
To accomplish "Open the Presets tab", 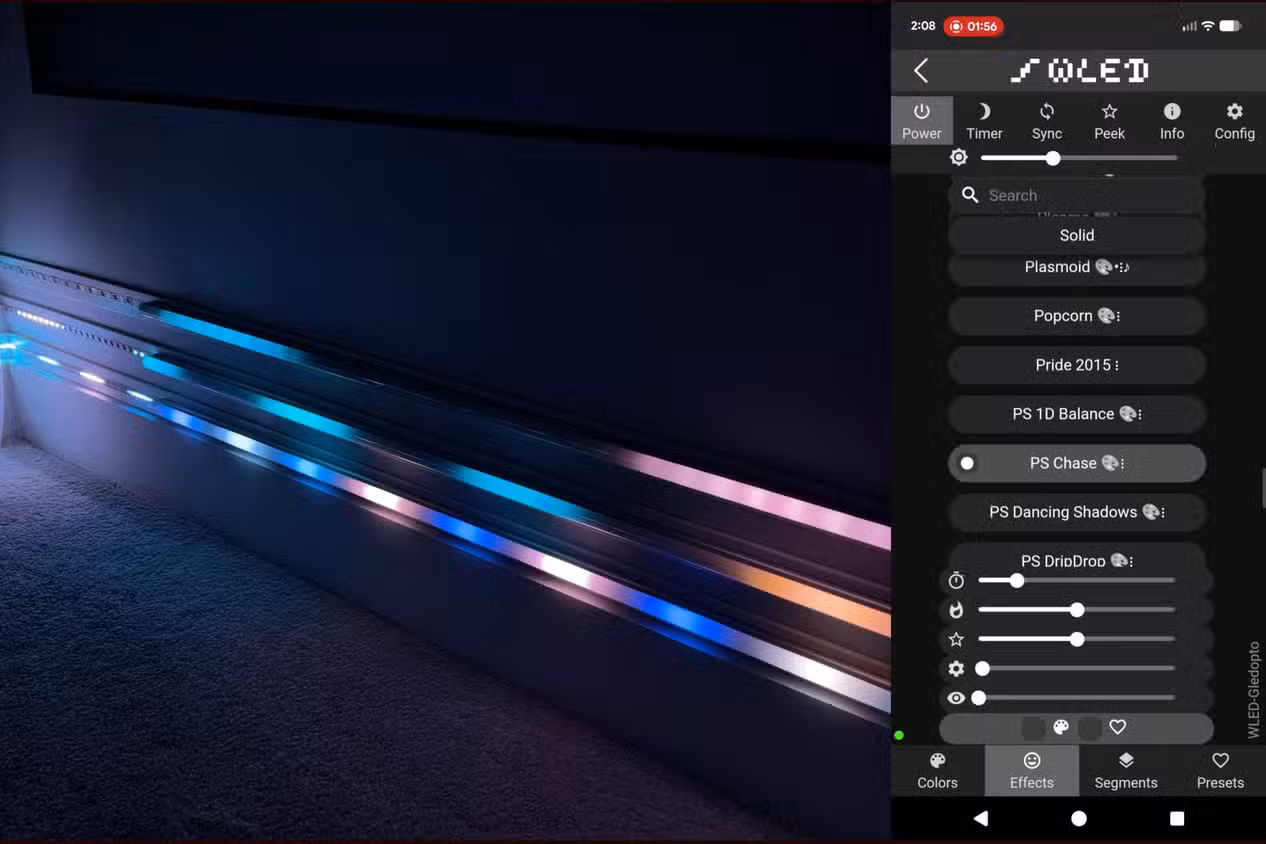I will [x=1220, y=771].
